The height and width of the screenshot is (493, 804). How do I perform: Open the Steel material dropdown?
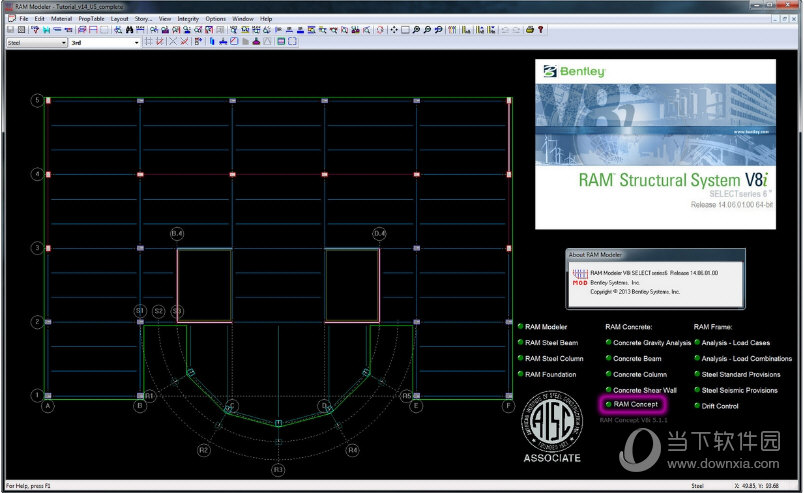[37, 43]
